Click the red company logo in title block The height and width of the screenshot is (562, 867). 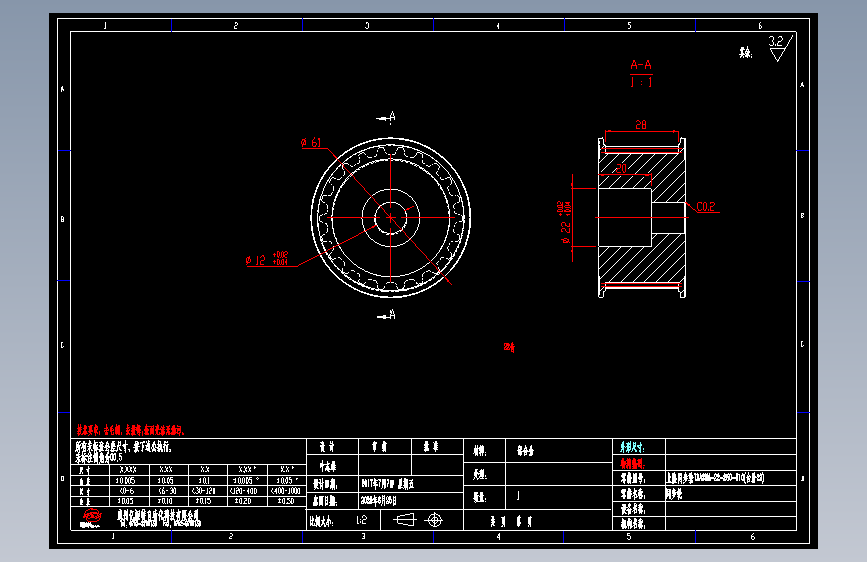point(91,517)
